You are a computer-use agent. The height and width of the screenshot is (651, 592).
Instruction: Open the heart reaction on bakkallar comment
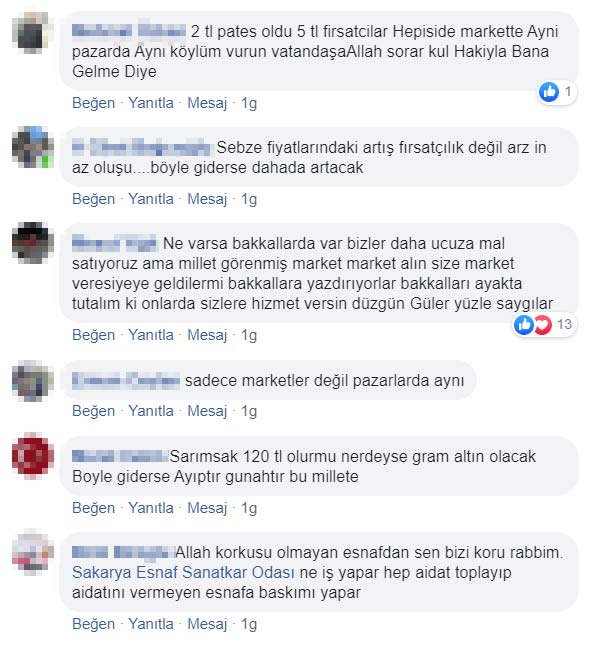(543, 325)
